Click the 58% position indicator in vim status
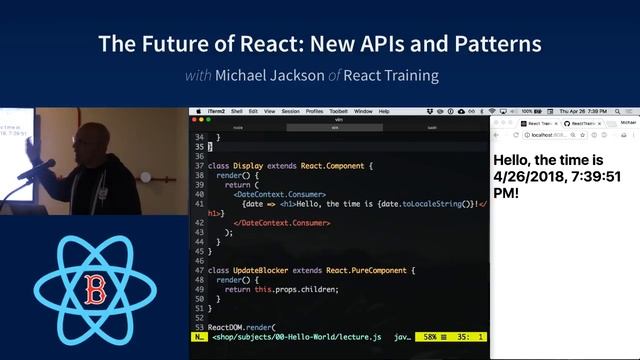This screenshot has height=360, width=640. click(429, 337)
